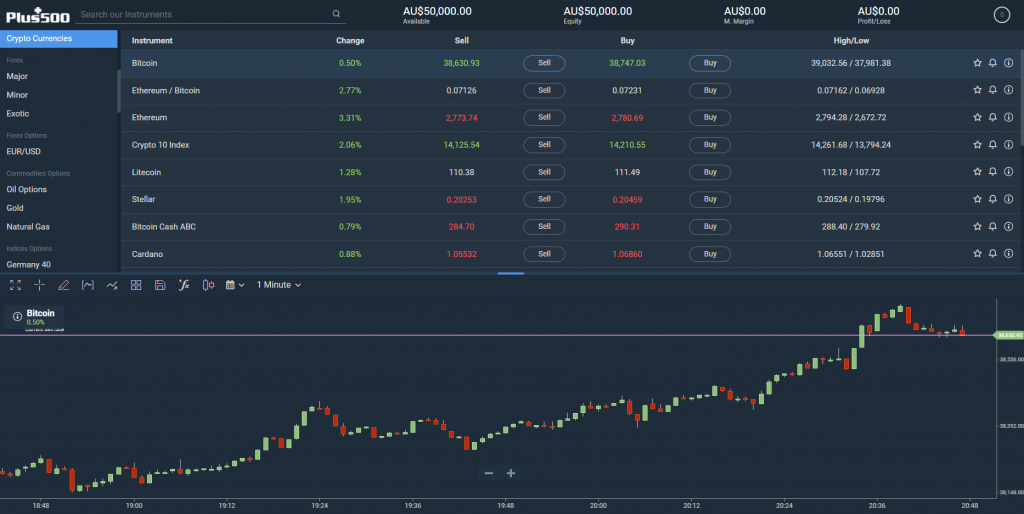Screen dimensions: 1024x514
Task: Open the account menu circle icon
Action: pos(1002,14)
